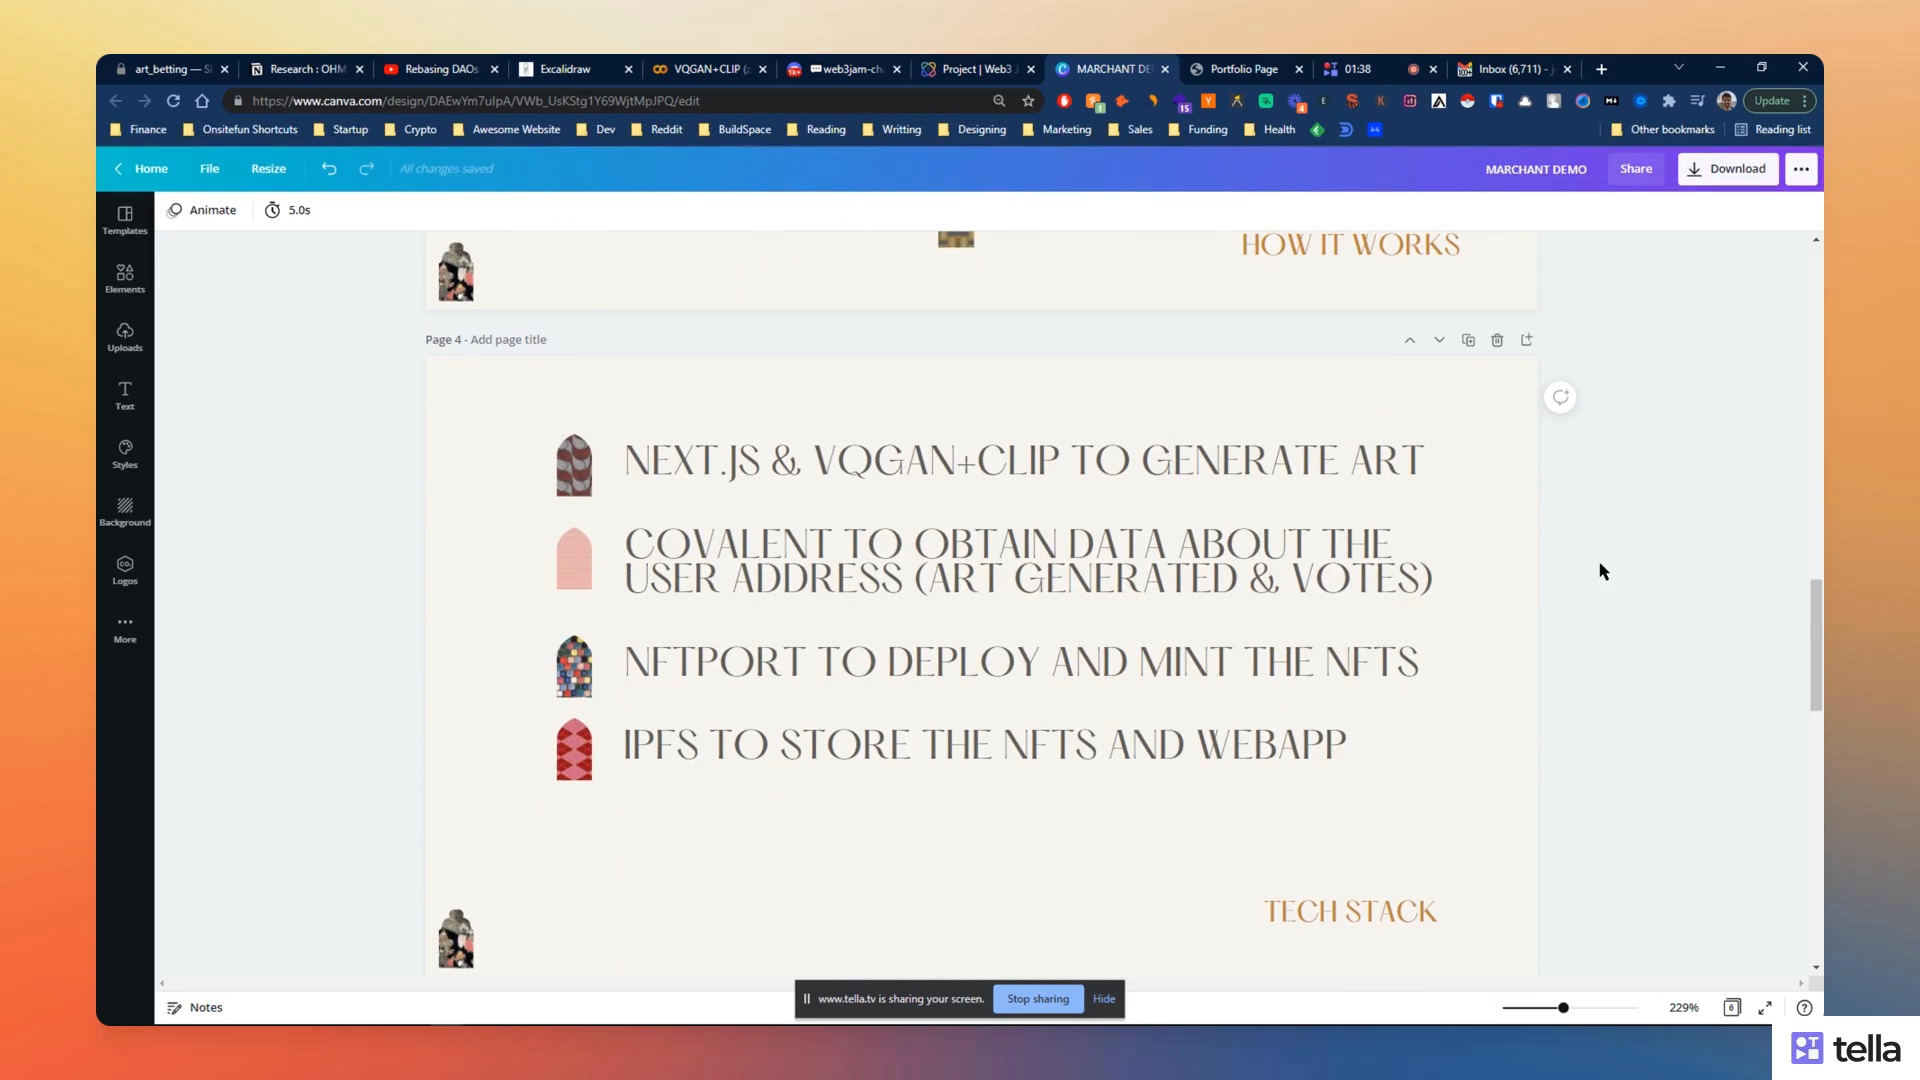Screen dimensions: 1920x1080
Task: Select the NEXT.JS & VQGAN+CLIP text line
Action: 1024,461
